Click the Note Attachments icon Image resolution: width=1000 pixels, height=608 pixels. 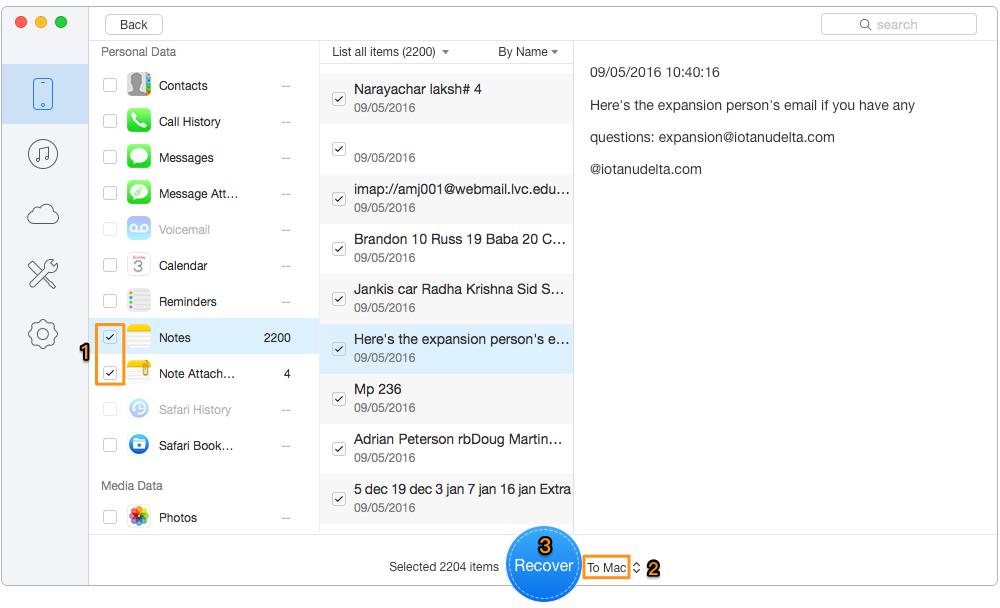138,373
